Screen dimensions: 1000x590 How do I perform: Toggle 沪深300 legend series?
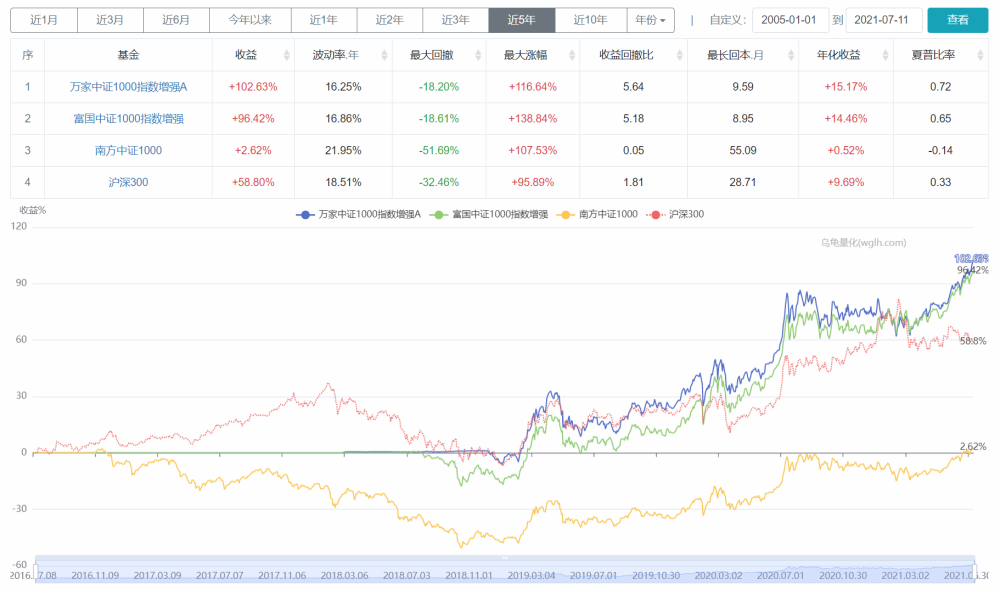675,214
